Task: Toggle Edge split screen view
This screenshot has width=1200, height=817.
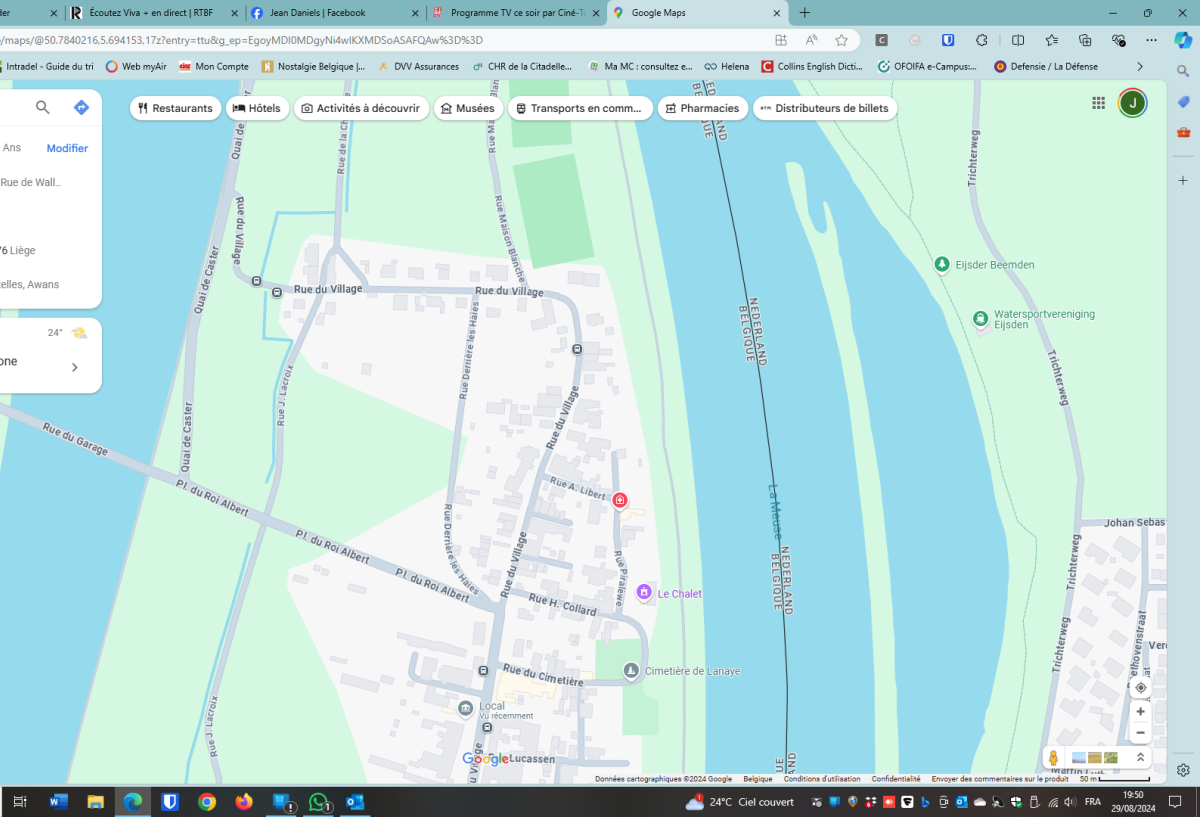Action: [1018, 40]
